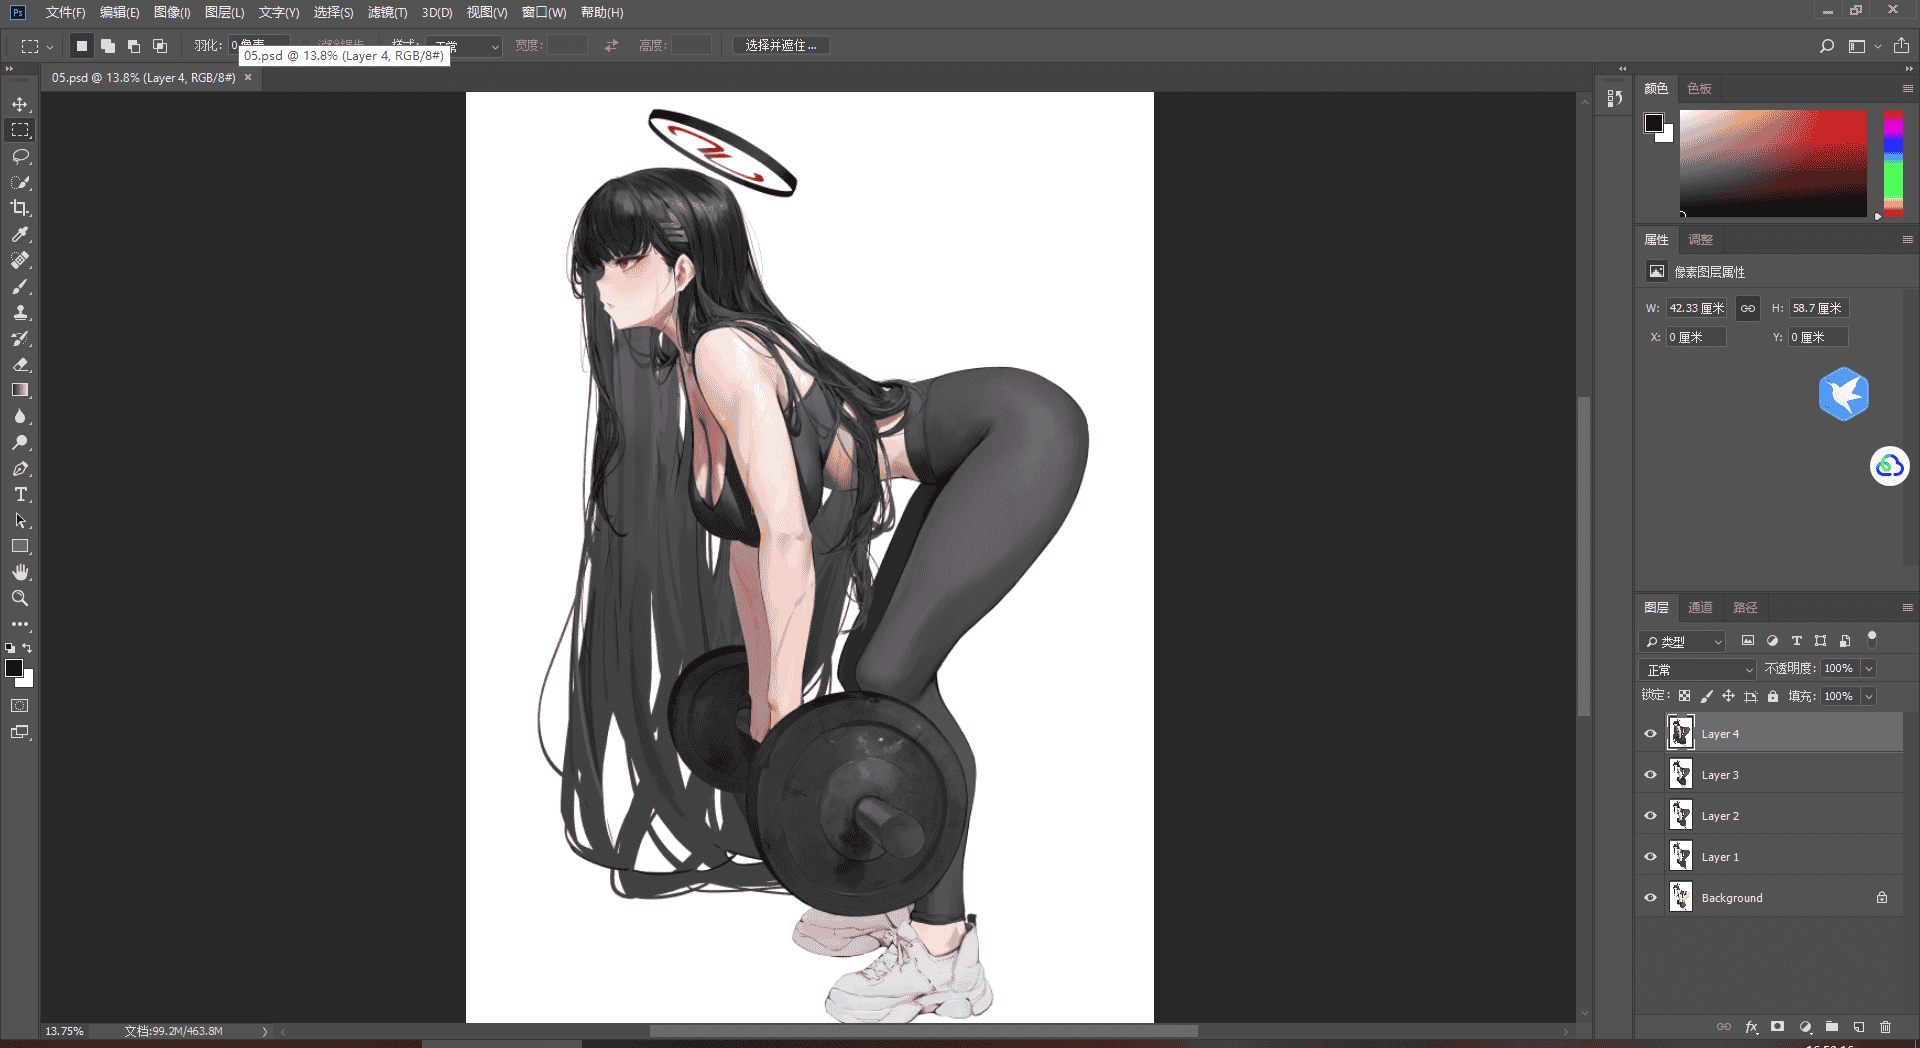The width and height of the screenshot is (1920, 1048).
Task: Add a layer mask button
Action: point(1777,1027)
